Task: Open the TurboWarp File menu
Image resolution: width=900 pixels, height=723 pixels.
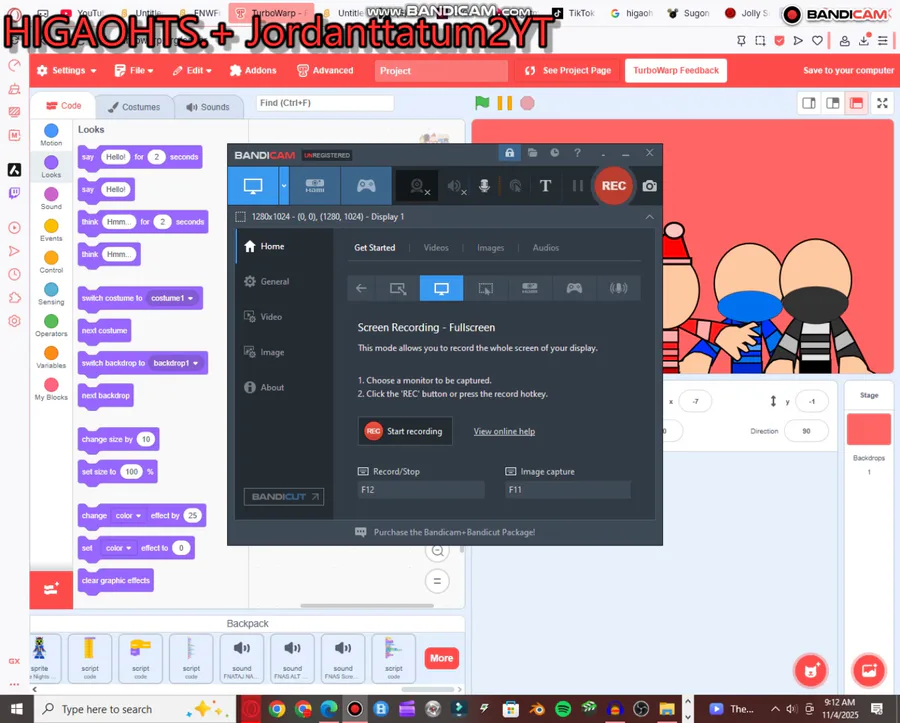Action: coord(134,71)
